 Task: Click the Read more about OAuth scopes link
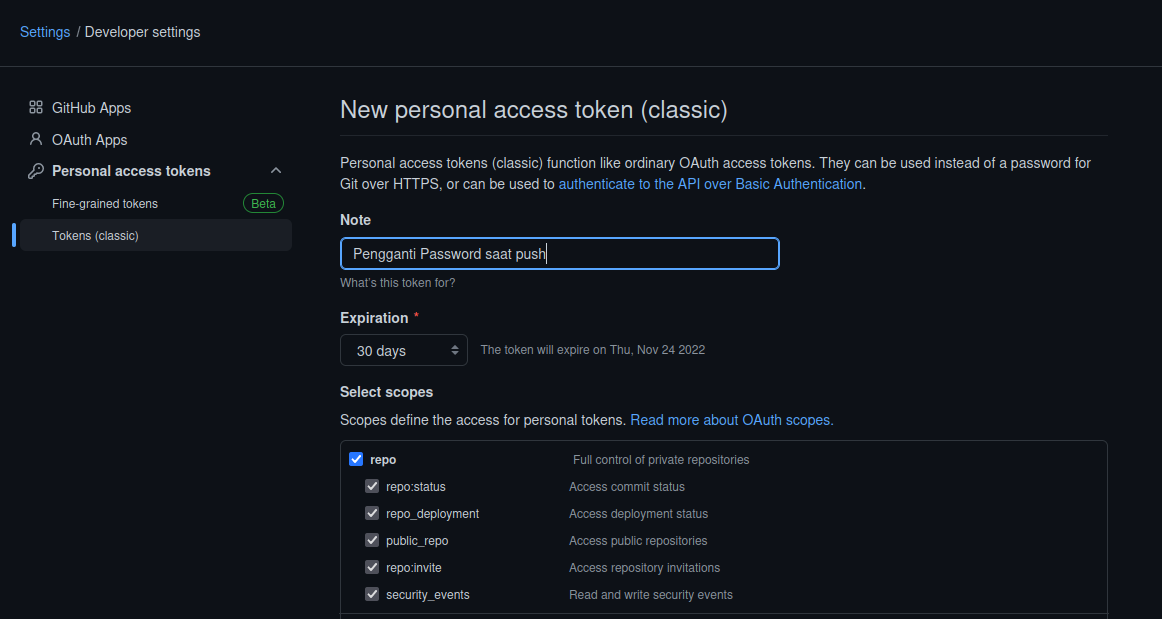(x=731, y=420)
